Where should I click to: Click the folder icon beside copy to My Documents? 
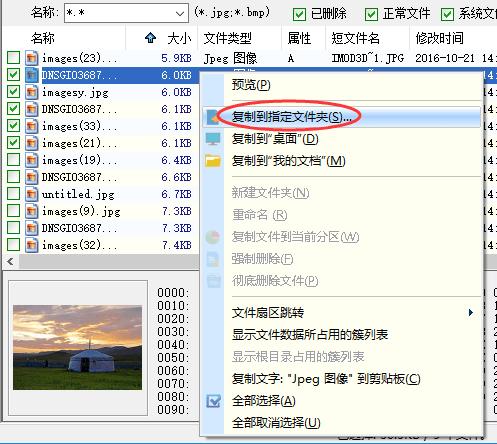[213, 161]
